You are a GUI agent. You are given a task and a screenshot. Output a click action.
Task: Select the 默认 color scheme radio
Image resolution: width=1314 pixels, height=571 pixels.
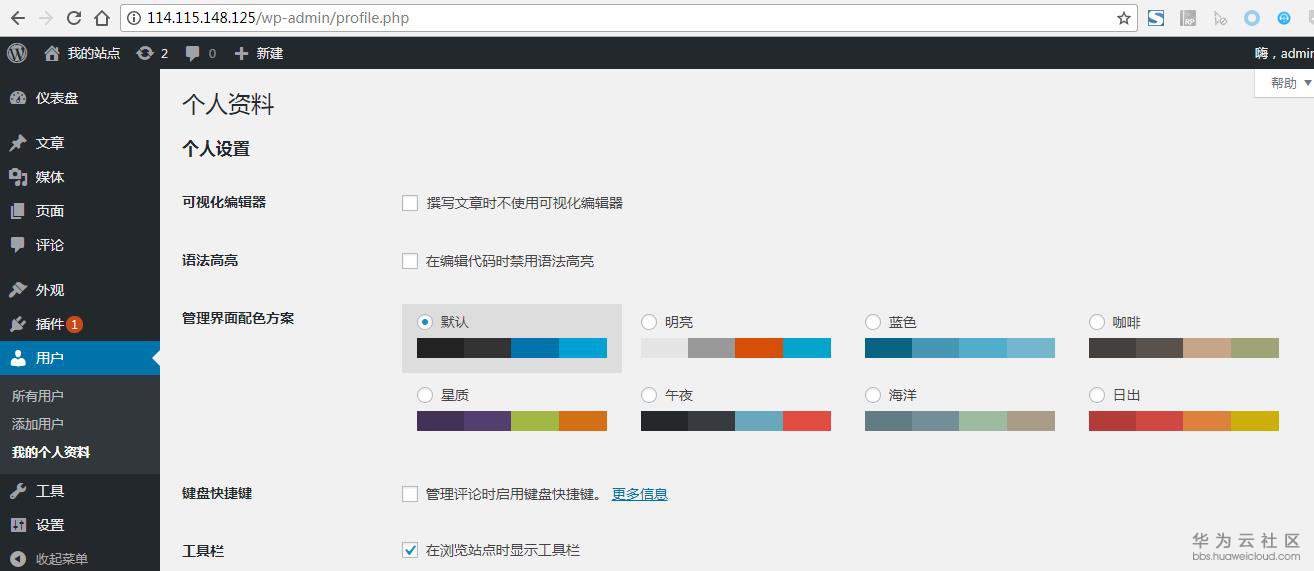(x=425, y=322)
